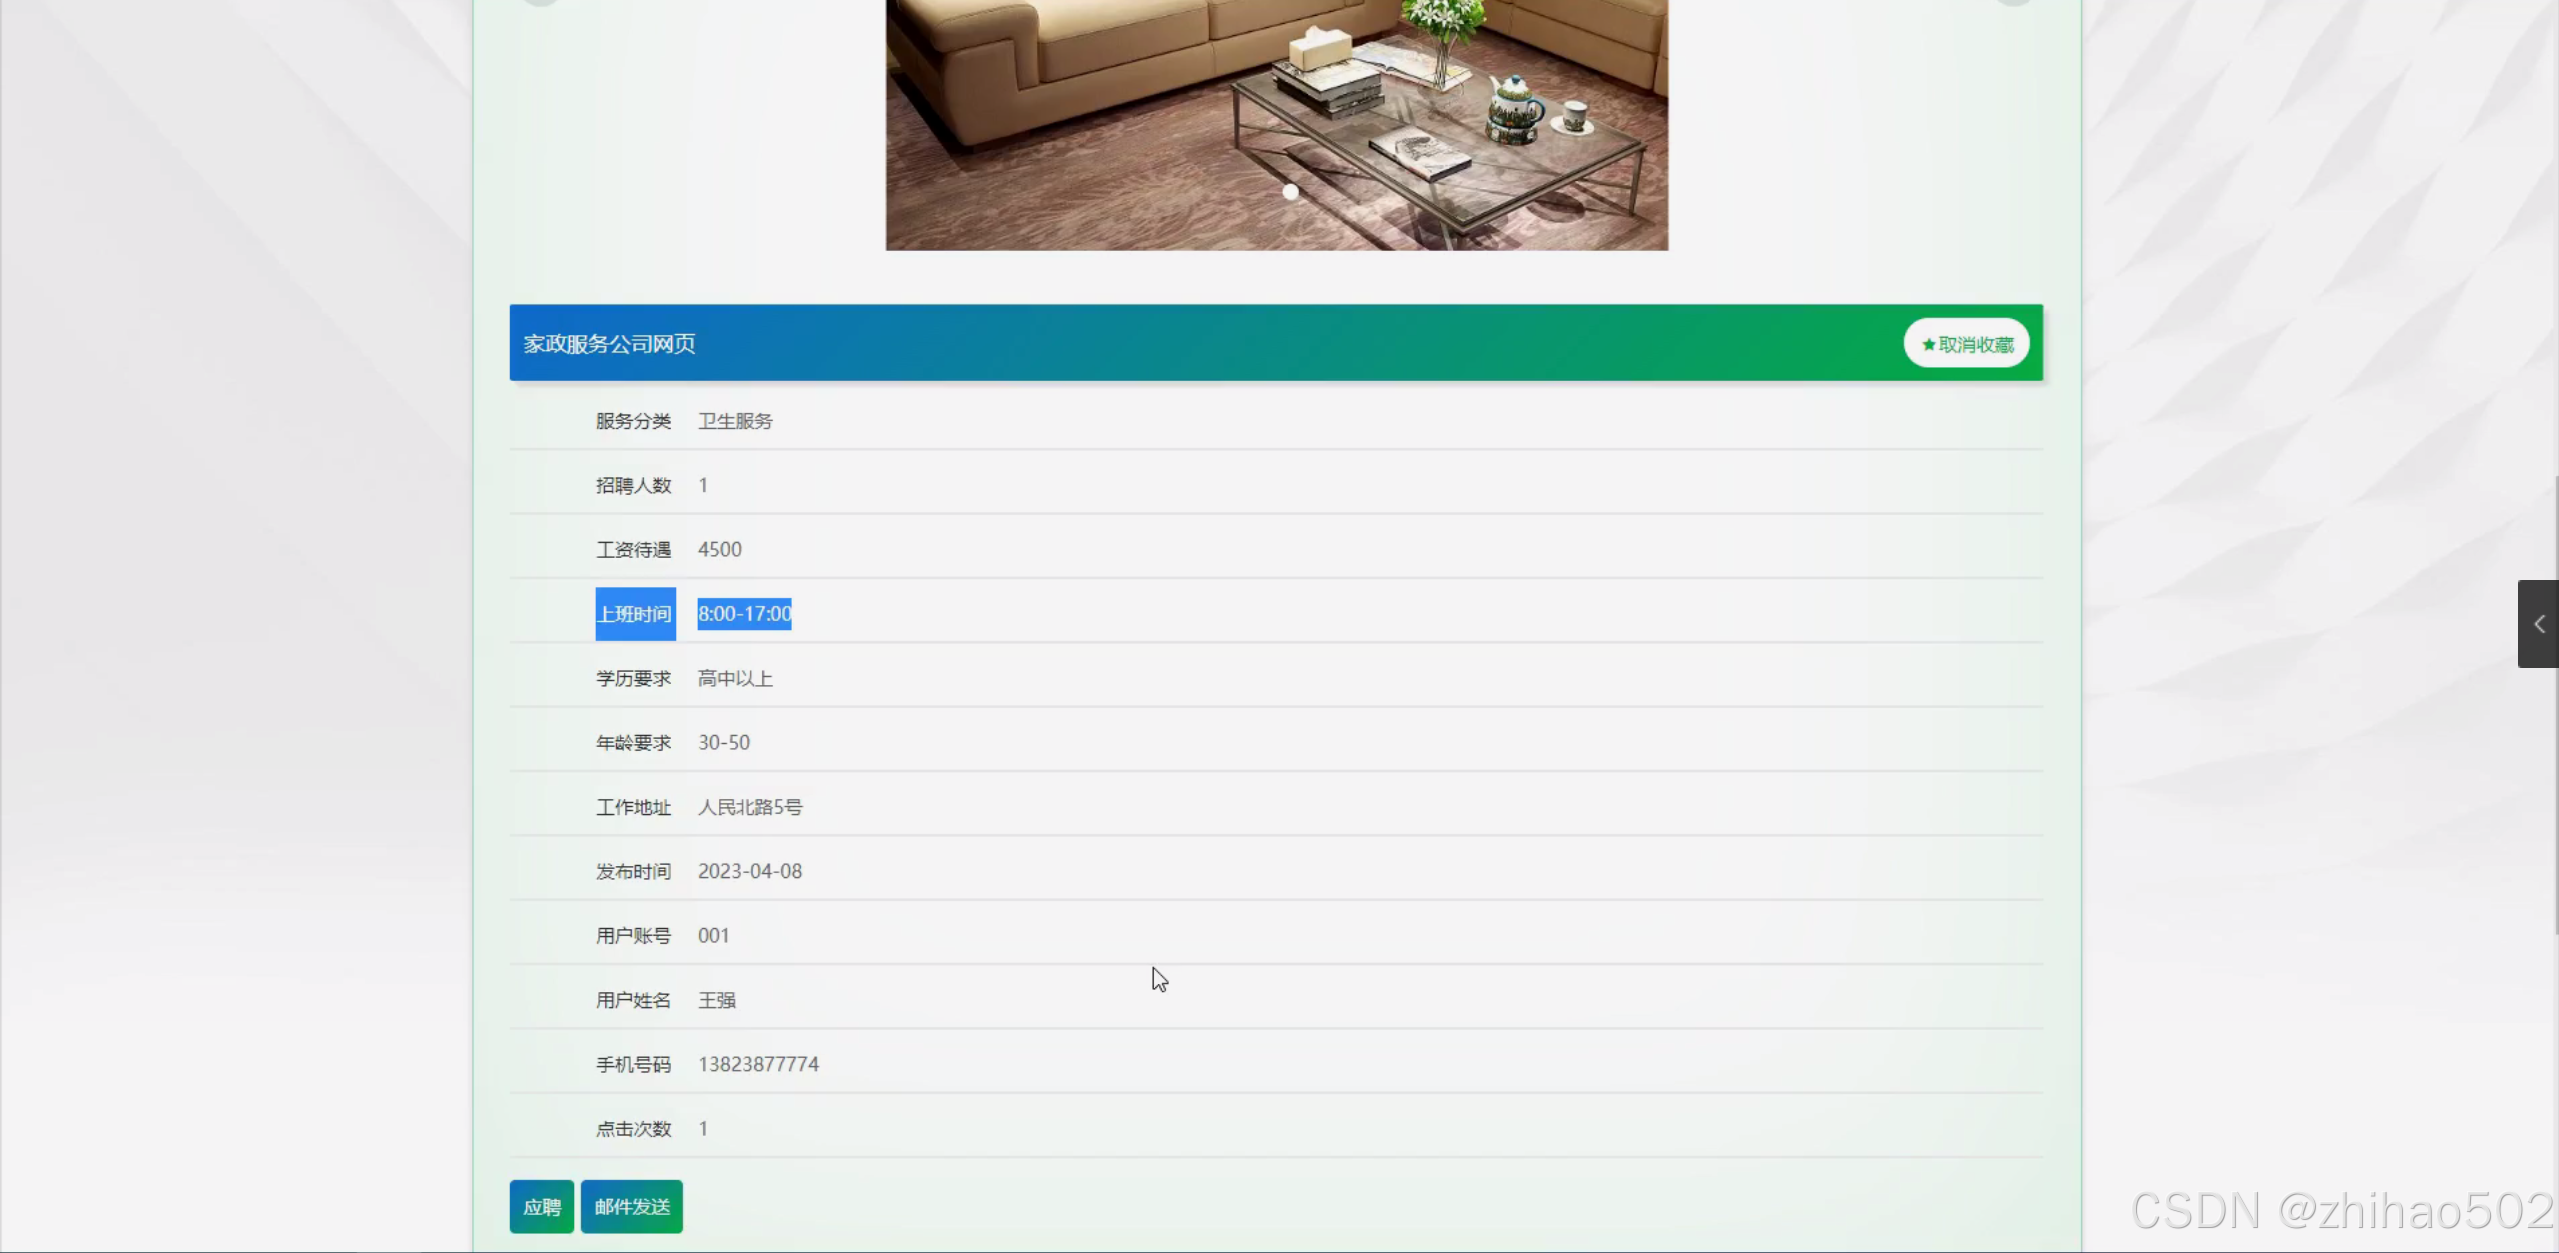Screen dimensions: 2559x1253
Task: Expand the dark side panel chevron arrow
Action: (2538, 624)
